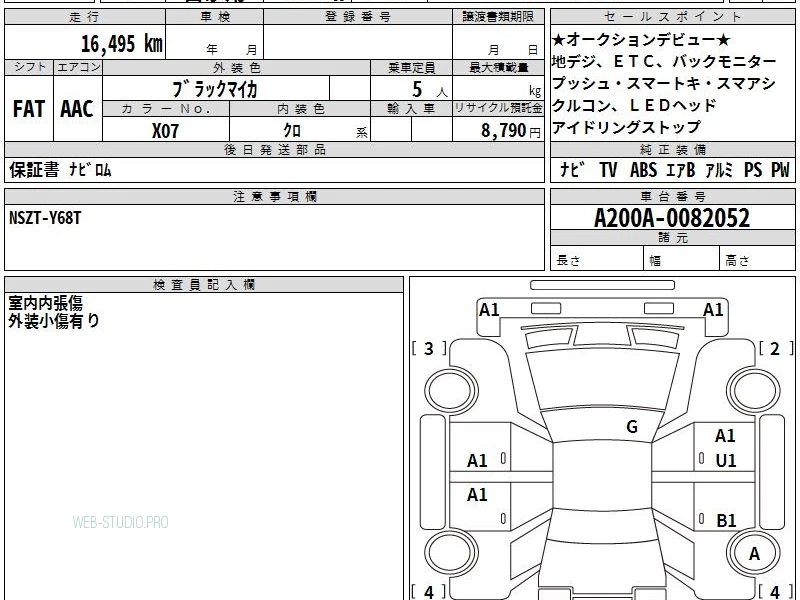Select the 外装小傷有り inspector note
The image size is (800, 600).
(x=54, y=321)
